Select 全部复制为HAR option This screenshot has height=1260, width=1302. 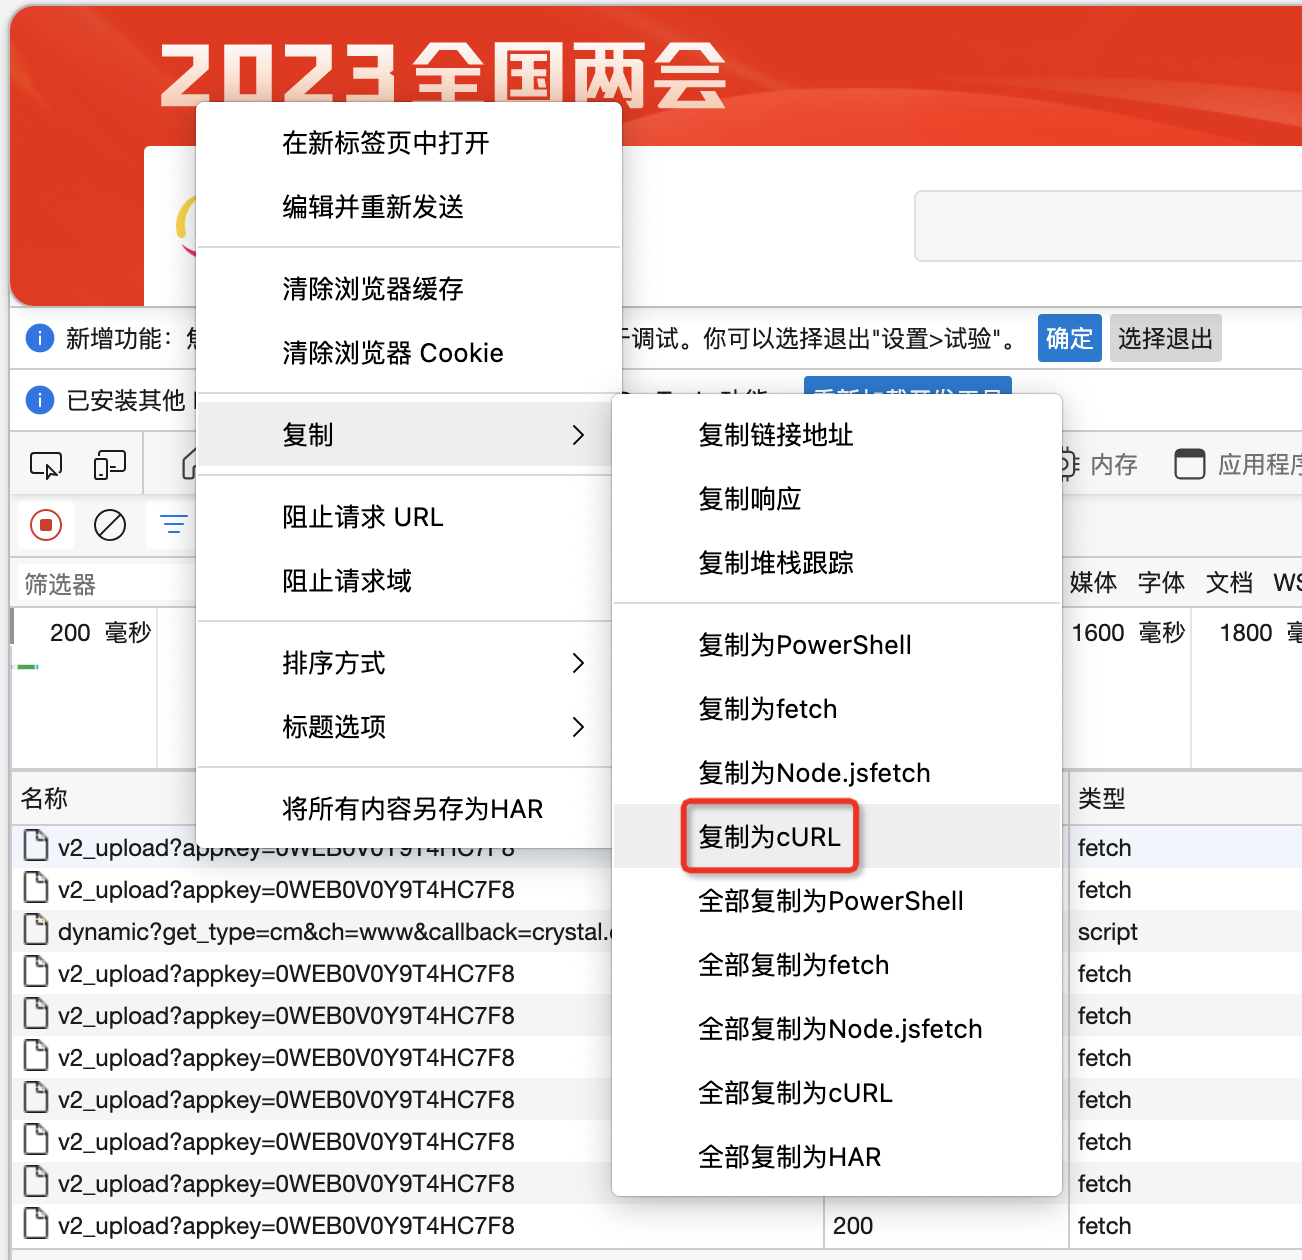click(789, 1157)
